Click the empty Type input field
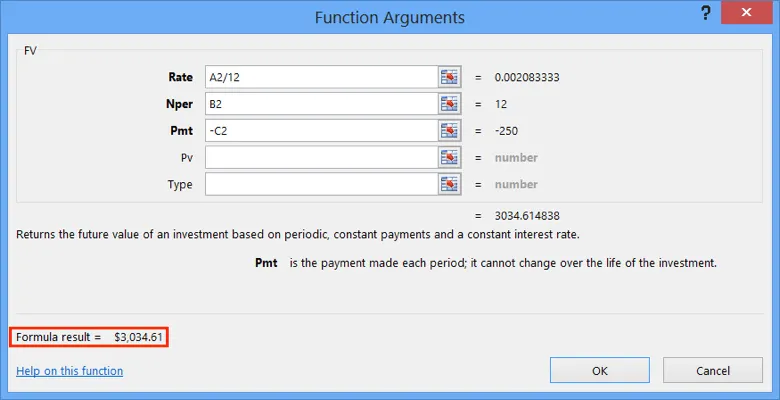 [319, 184]
